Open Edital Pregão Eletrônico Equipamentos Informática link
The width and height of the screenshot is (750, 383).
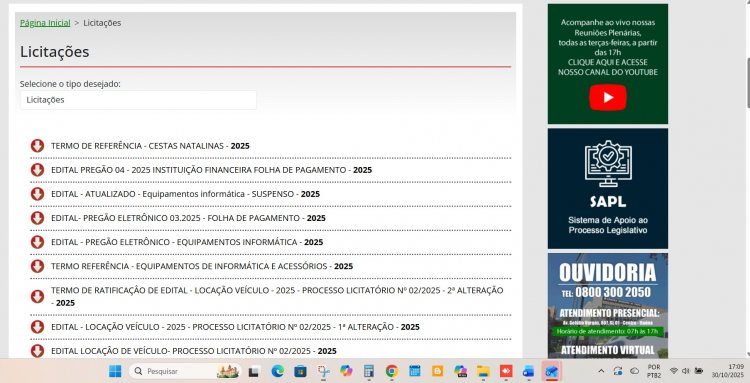tap(187, 242)
